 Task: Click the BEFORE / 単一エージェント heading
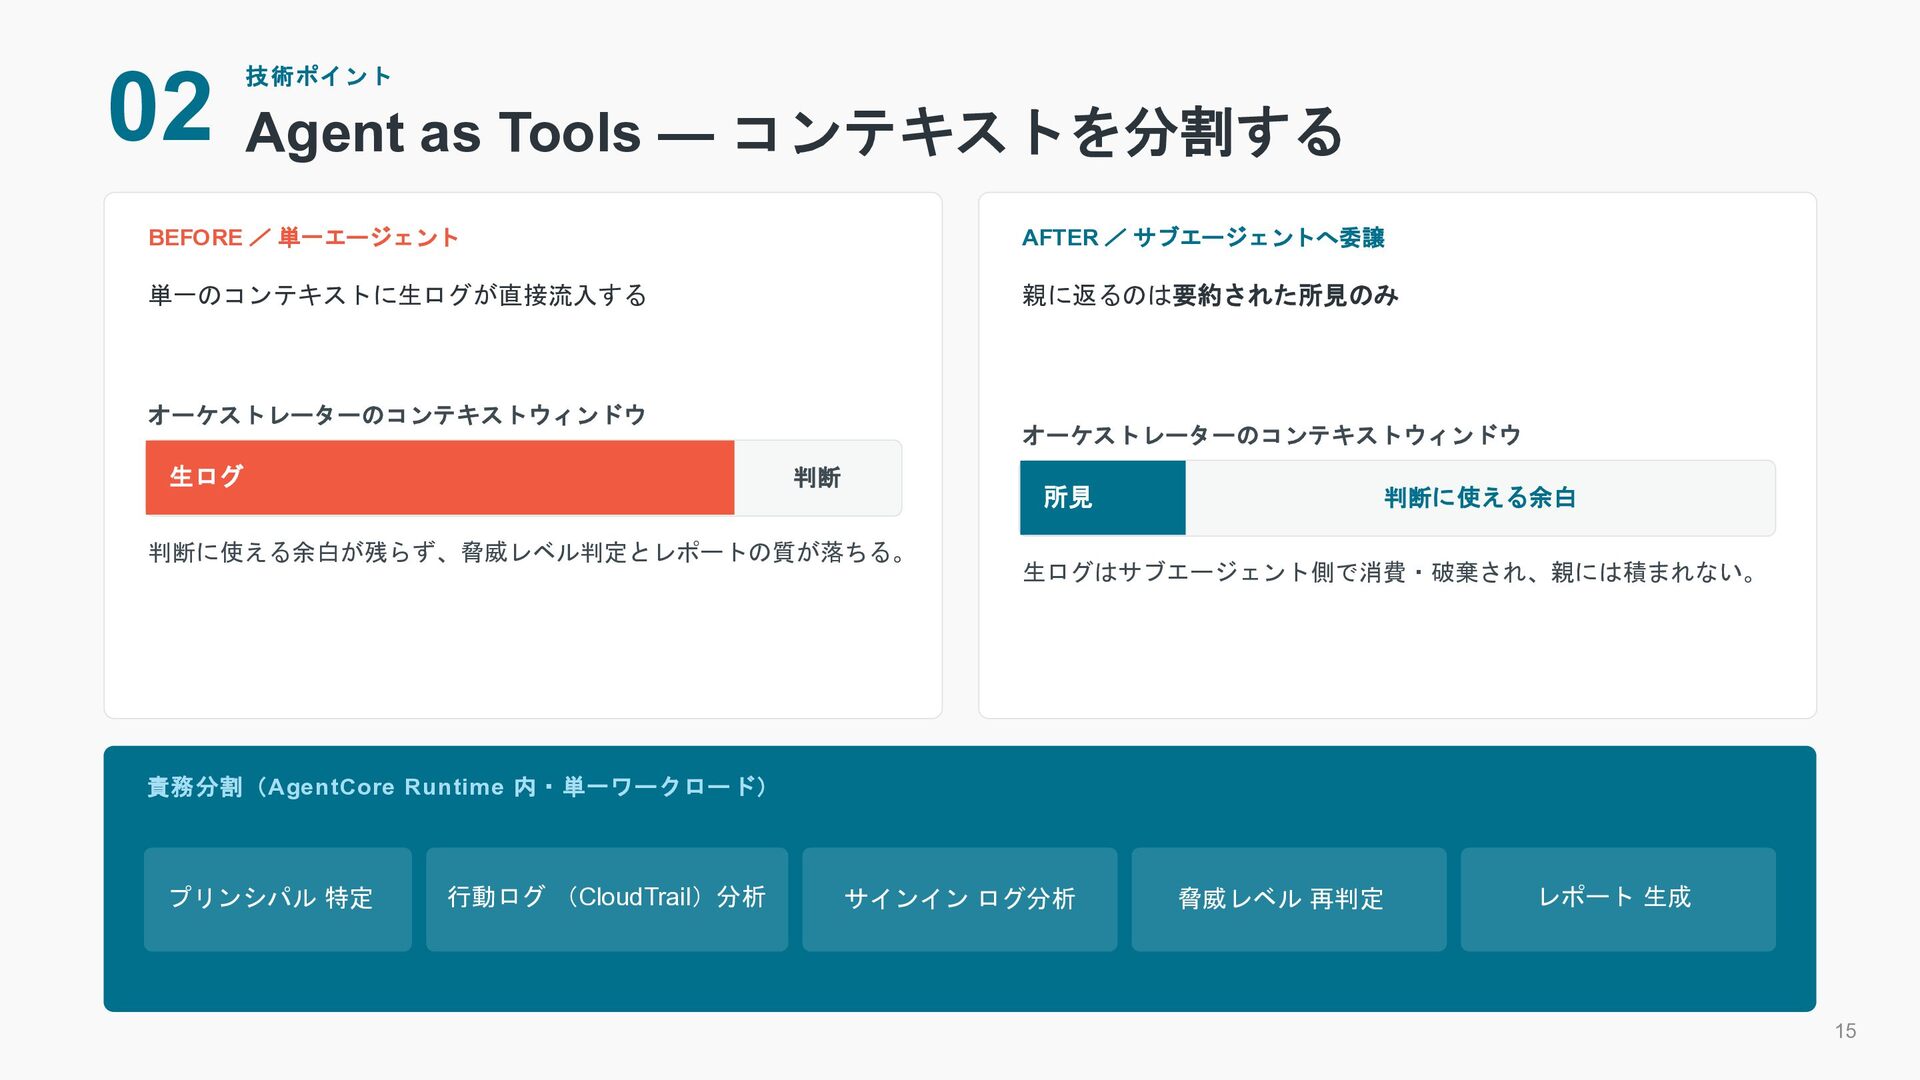pyautogui.click(x=303, y=237)
